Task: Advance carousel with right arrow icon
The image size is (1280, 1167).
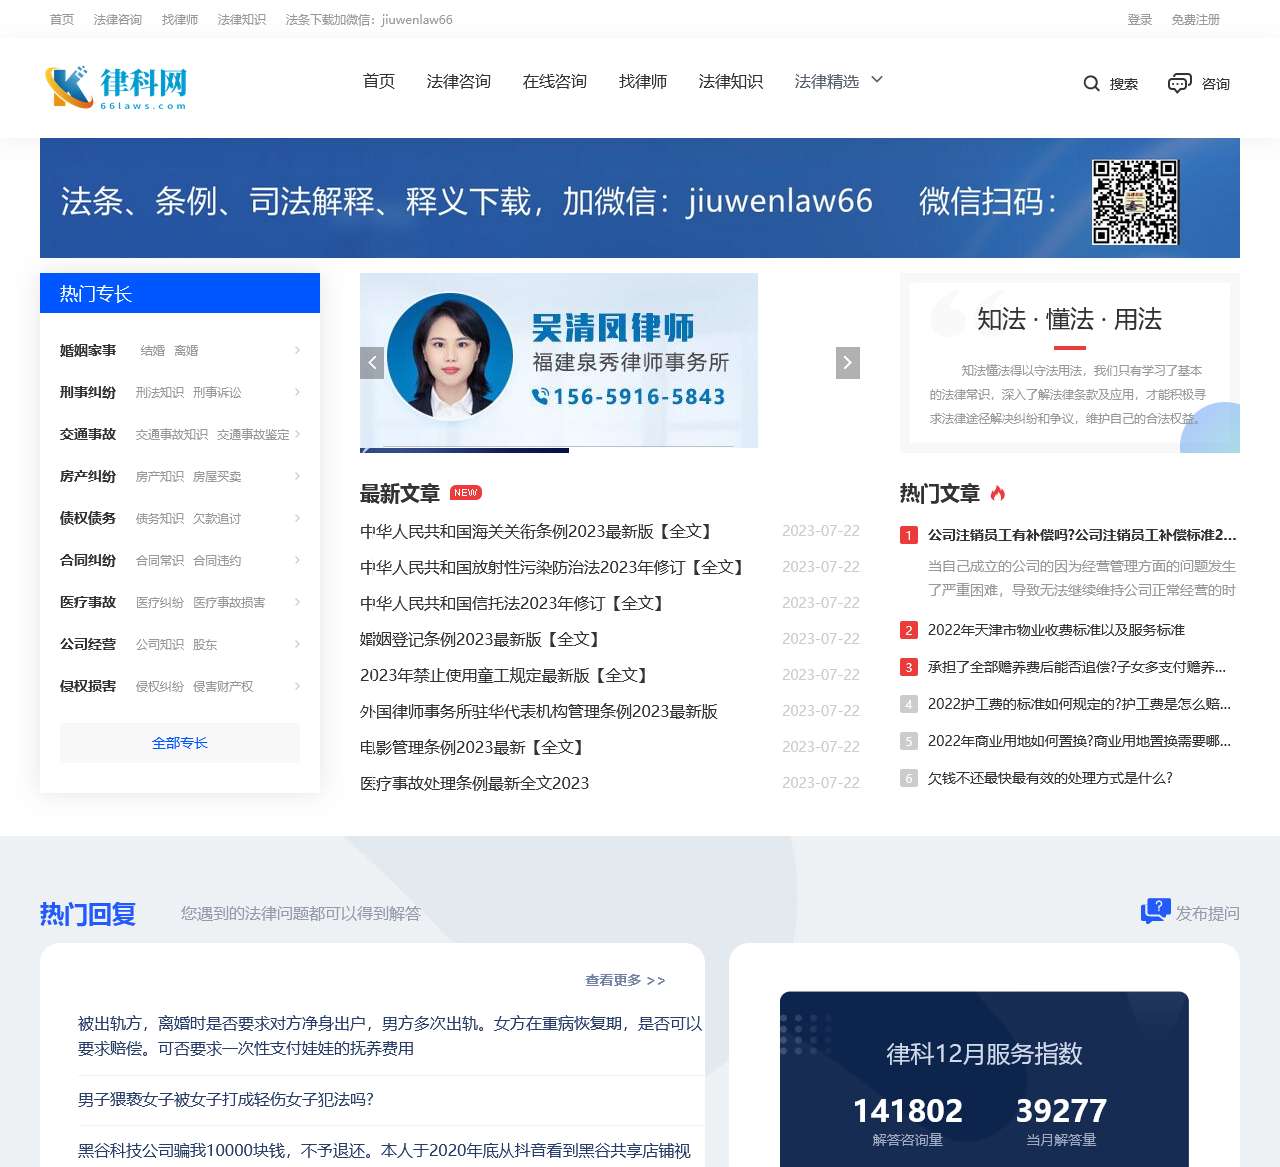Action: click(847, 362)
